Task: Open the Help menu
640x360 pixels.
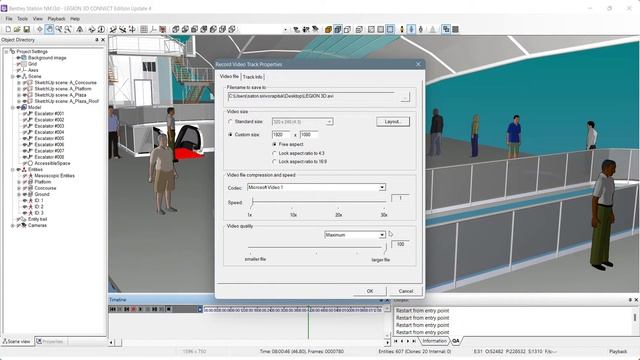Action: point(75,19)
